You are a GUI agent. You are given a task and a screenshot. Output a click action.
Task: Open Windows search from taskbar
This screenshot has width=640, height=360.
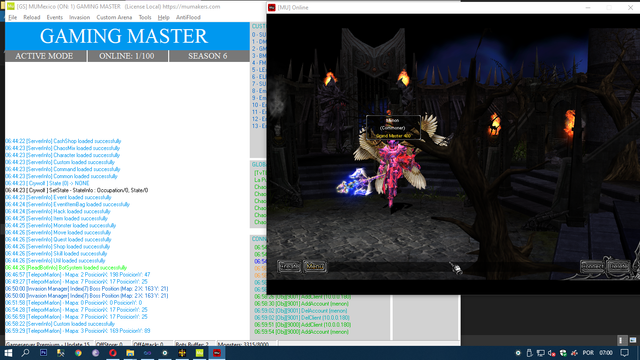point(25,353)
